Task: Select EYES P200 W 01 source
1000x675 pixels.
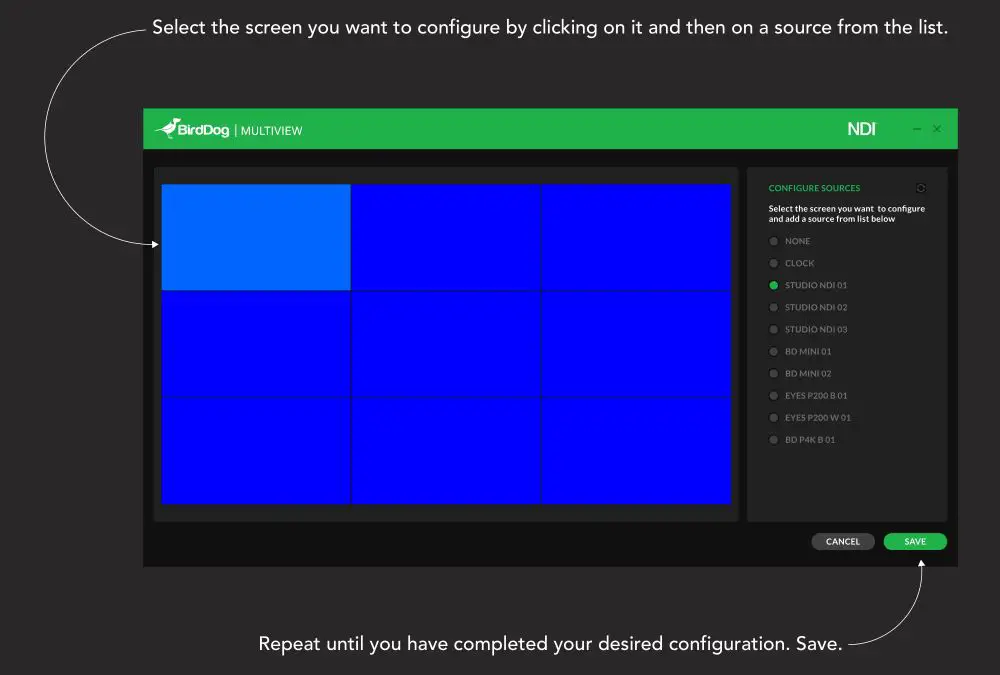Action: [x=813, y=417]
